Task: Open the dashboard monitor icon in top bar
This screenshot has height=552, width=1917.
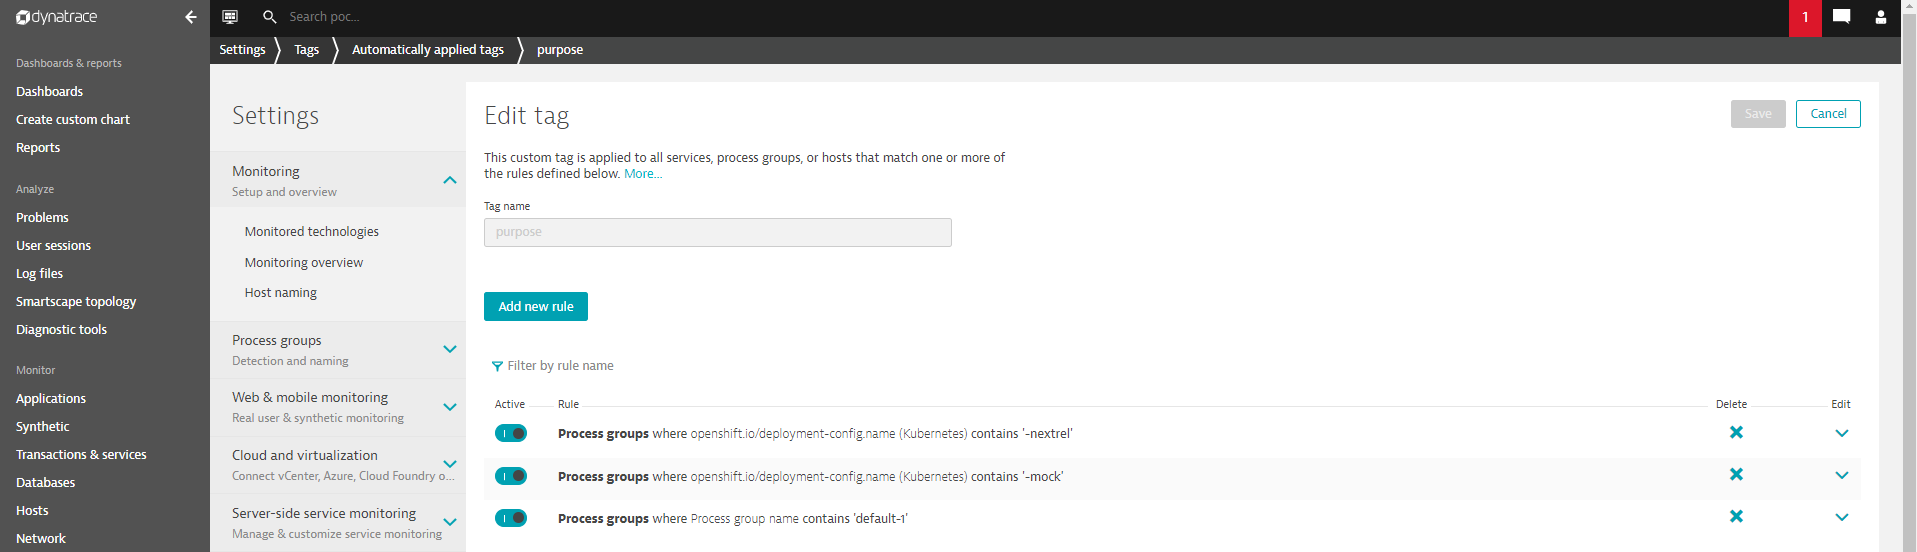Action: [230, 17]
